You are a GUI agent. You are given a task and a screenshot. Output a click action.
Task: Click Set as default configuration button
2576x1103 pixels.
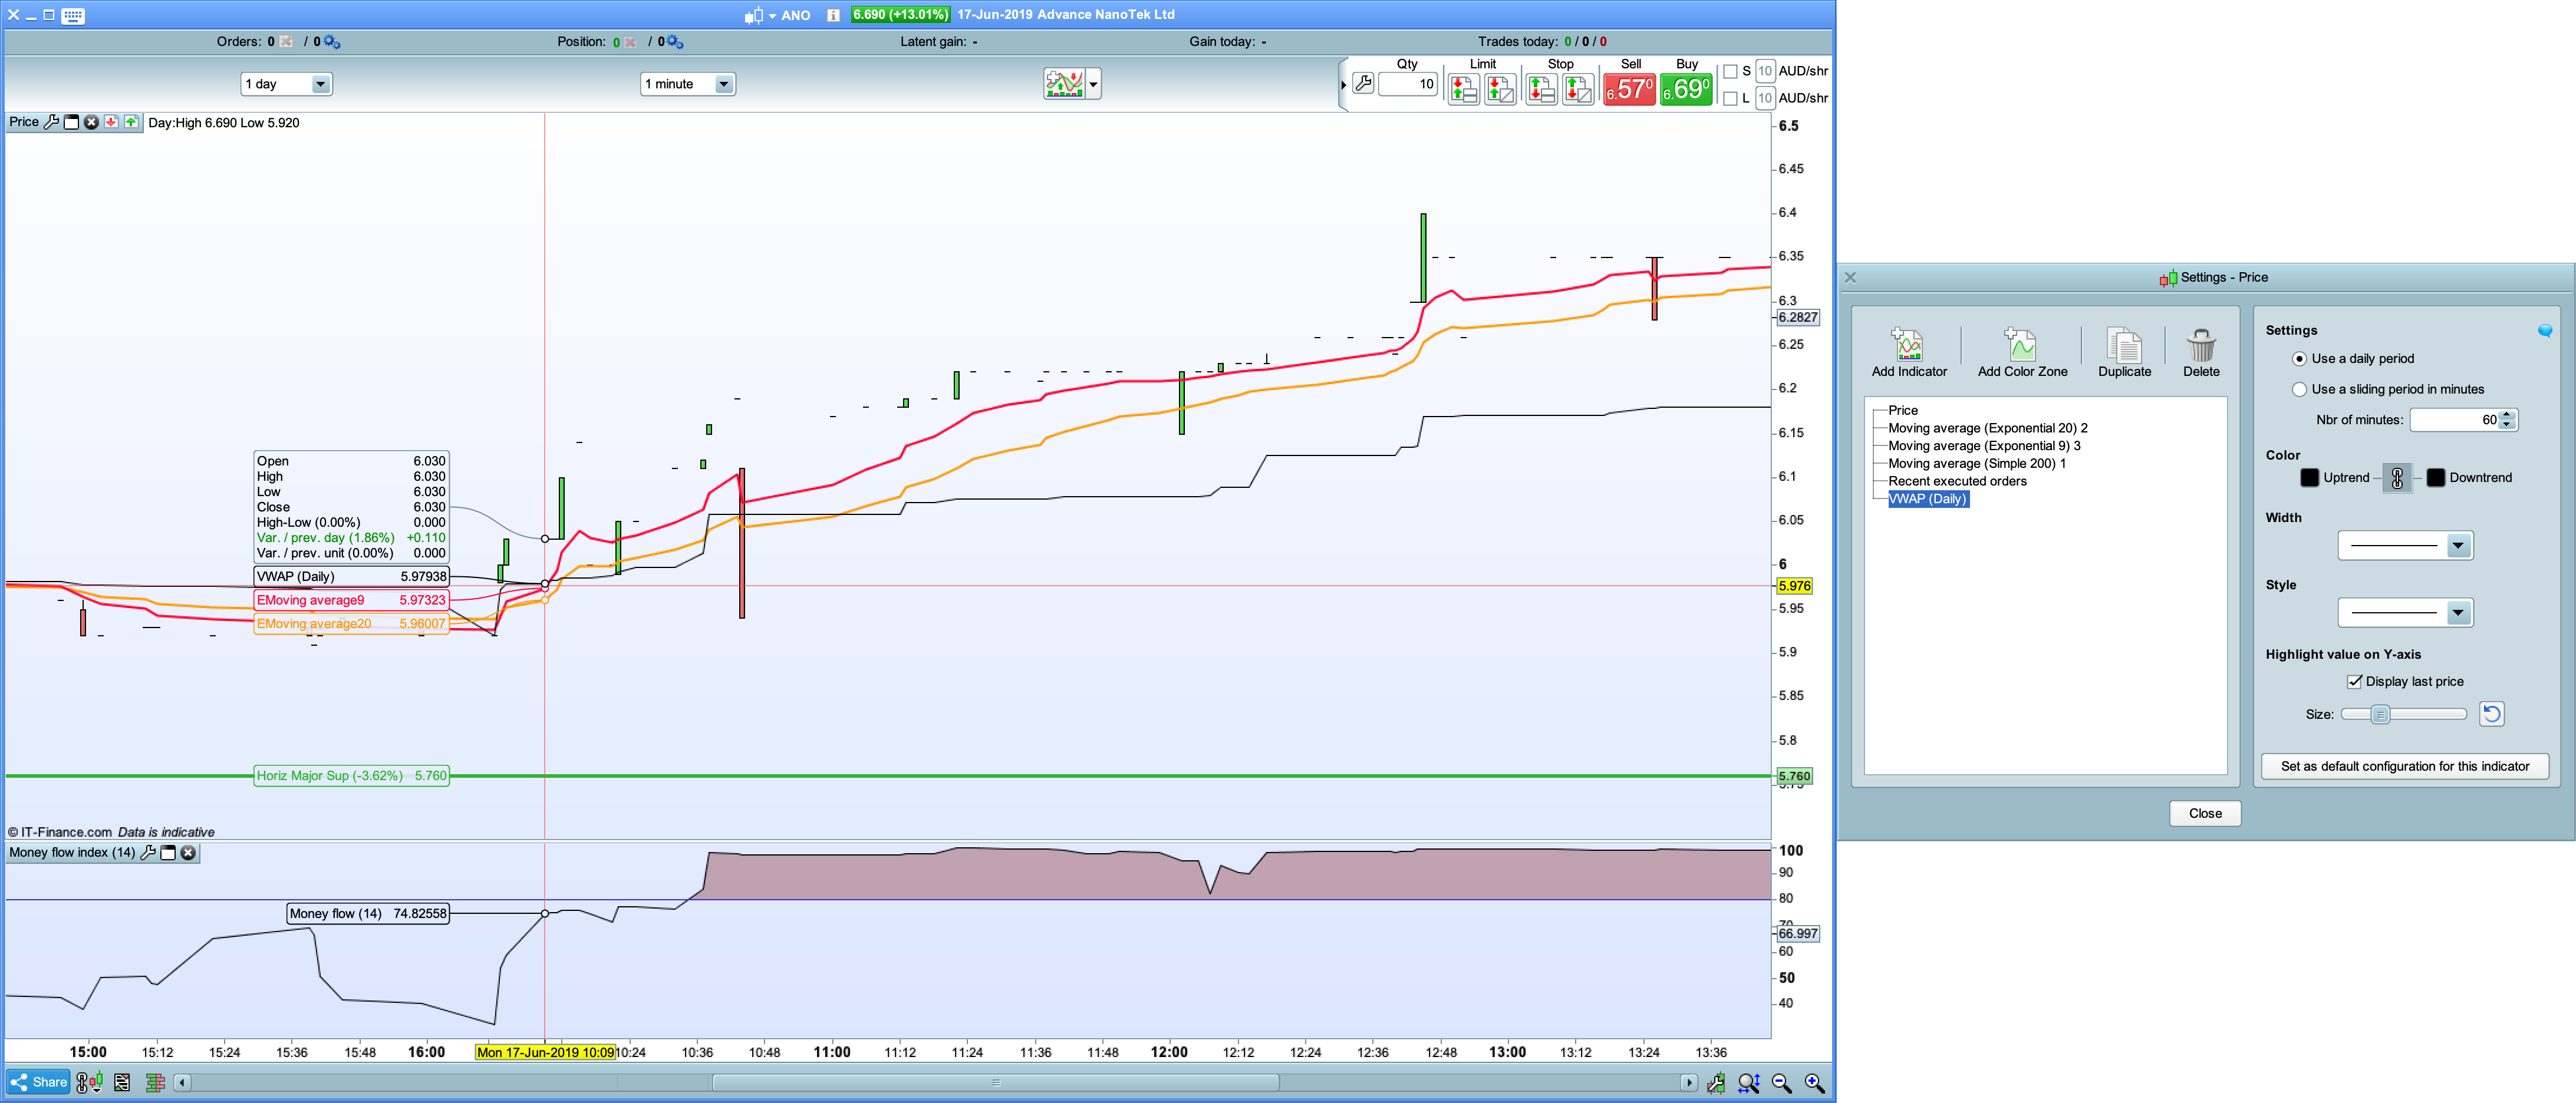coord(2404,766)
